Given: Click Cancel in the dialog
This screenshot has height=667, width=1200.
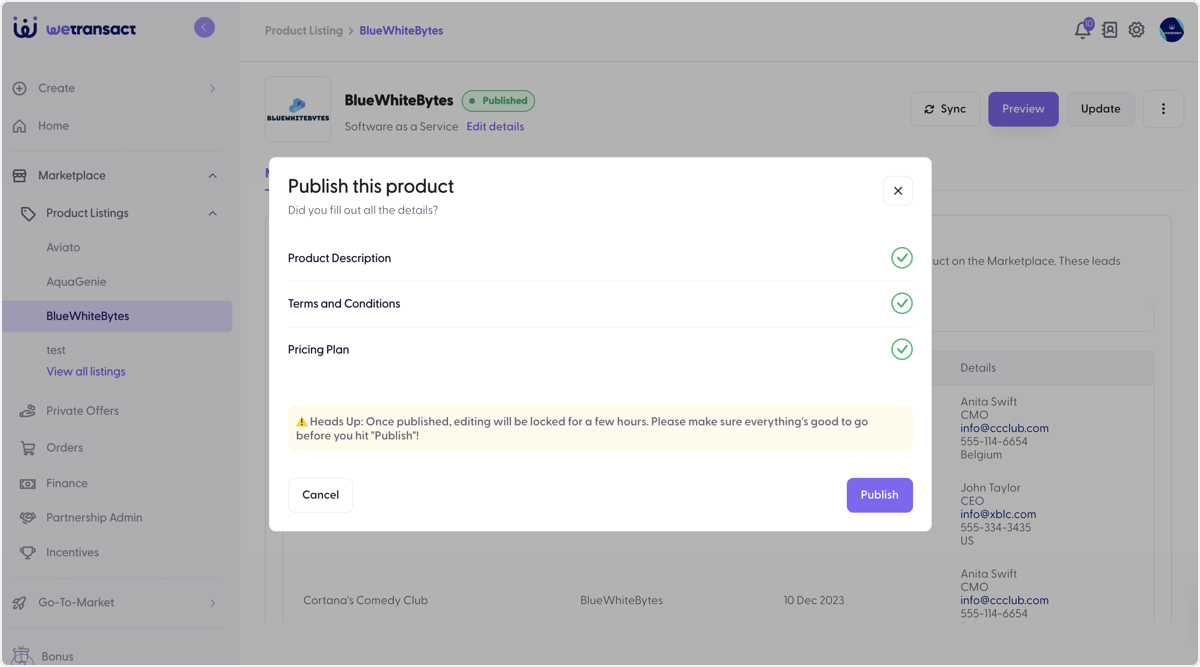Looking at the screenshot, I should [320, 495].
